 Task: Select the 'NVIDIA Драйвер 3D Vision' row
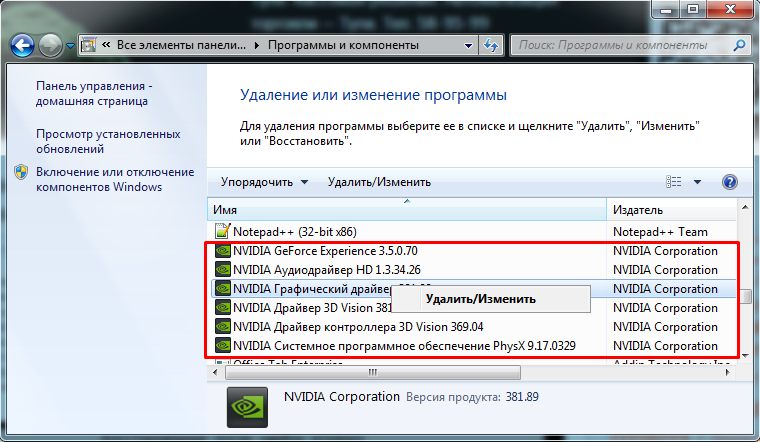tap(313, 308)
